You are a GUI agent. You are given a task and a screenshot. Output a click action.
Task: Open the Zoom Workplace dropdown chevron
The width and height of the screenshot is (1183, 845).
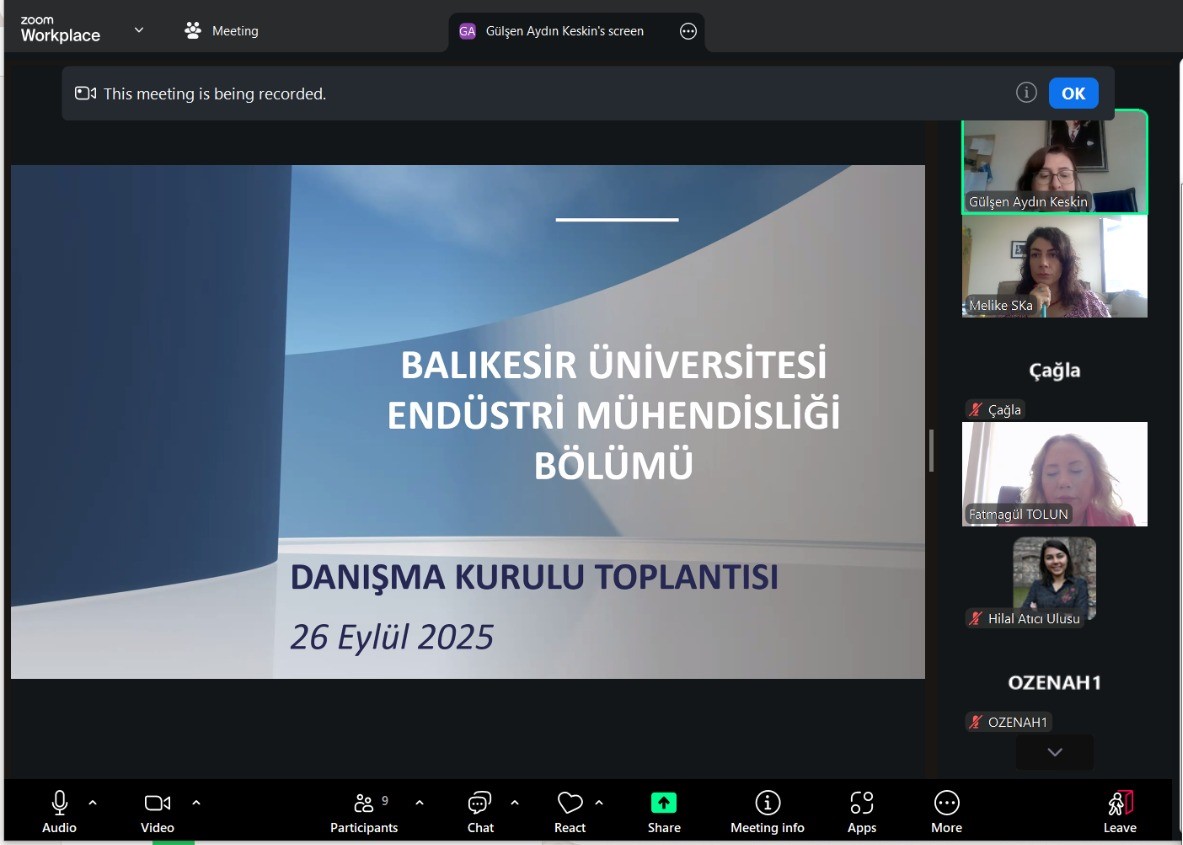(x=139, y=30)
